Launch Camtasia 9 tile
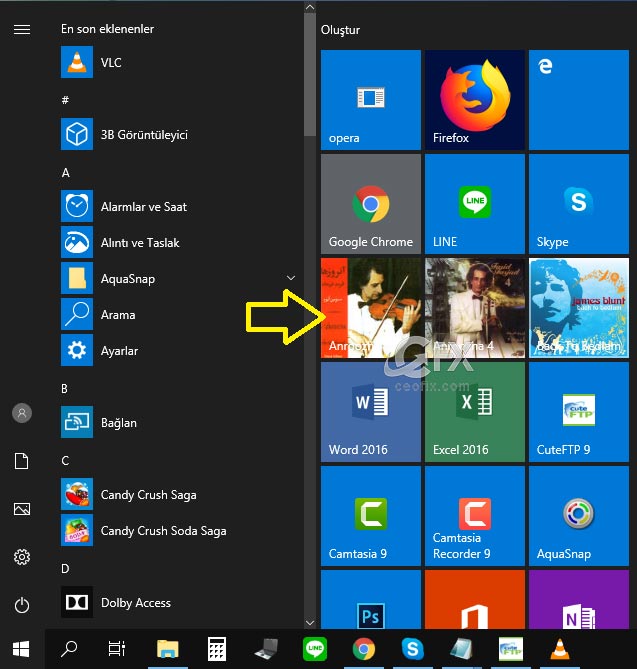The width and height of the screenshot is (637, 669). pos(371,516)
